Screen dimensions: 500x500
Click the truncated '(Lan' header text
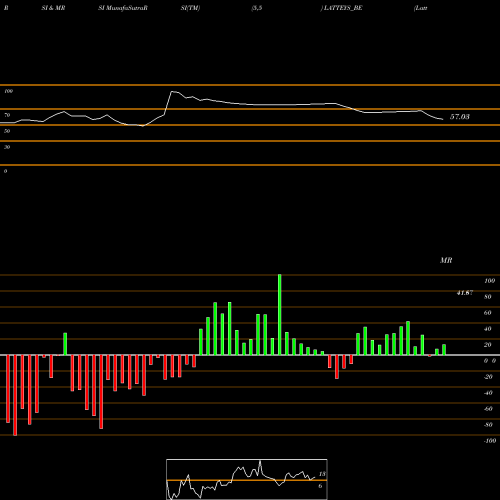click(421, 8)
